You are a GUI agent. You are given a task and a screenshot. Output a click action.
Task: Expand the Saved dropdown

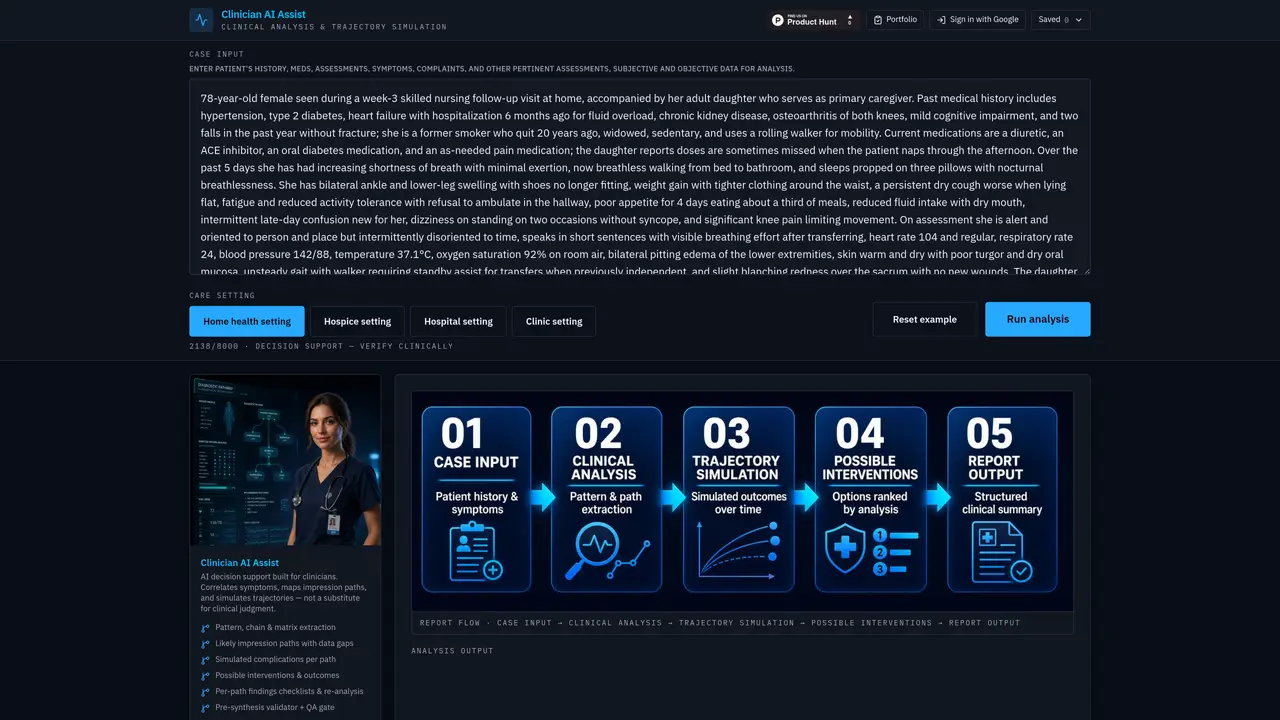[1060, 20]
